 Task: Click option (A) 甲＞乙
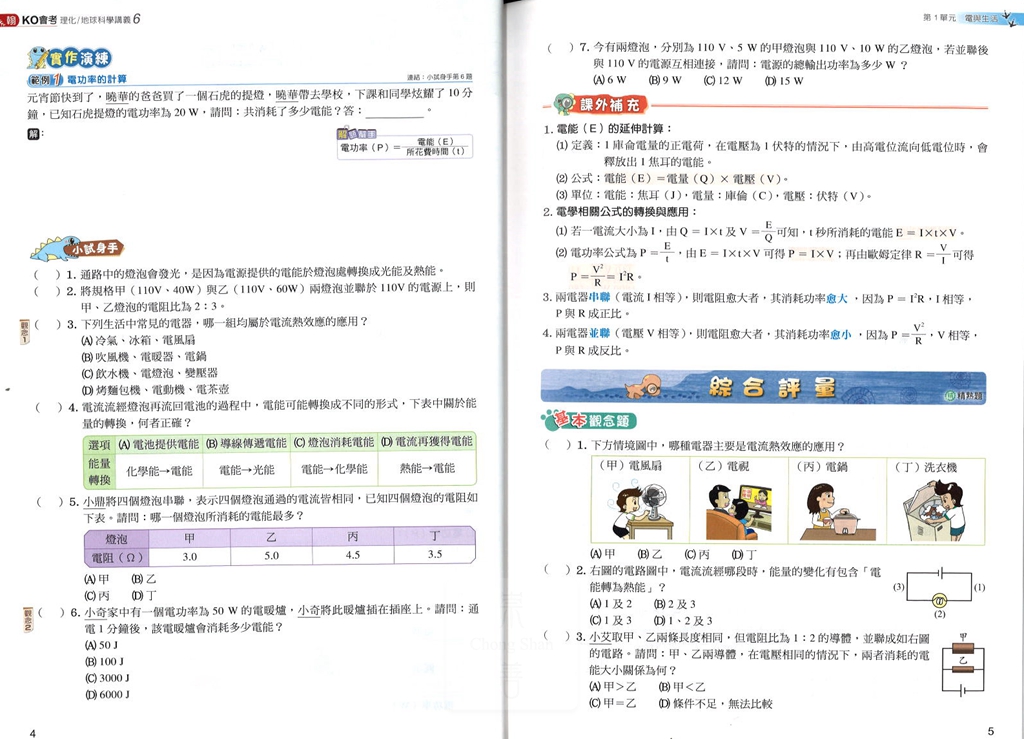(613, 687)
